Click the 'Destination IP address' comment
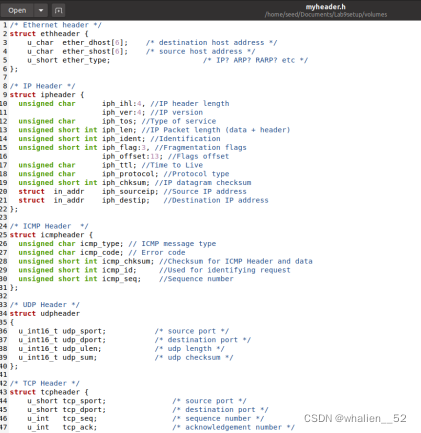This screenshot has height=433, width=421. (x=216, y=200)
